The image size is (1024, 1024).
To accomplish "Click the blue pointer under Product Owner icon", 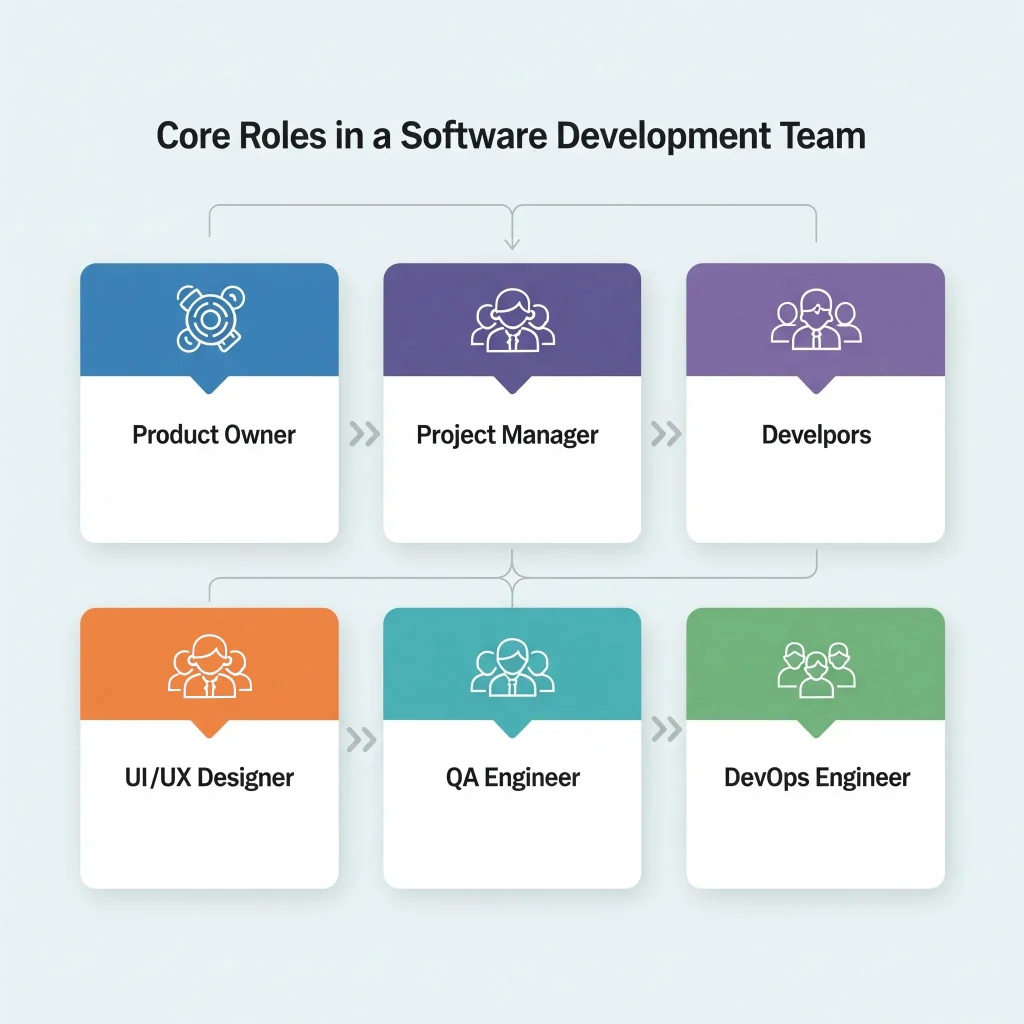I will (208, 382).
